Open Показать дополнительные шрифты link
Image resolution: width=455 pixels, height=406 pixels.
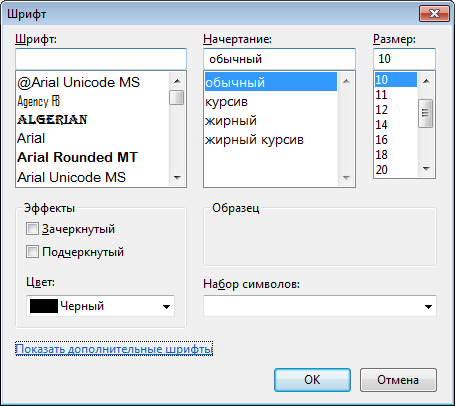[114, 349]
